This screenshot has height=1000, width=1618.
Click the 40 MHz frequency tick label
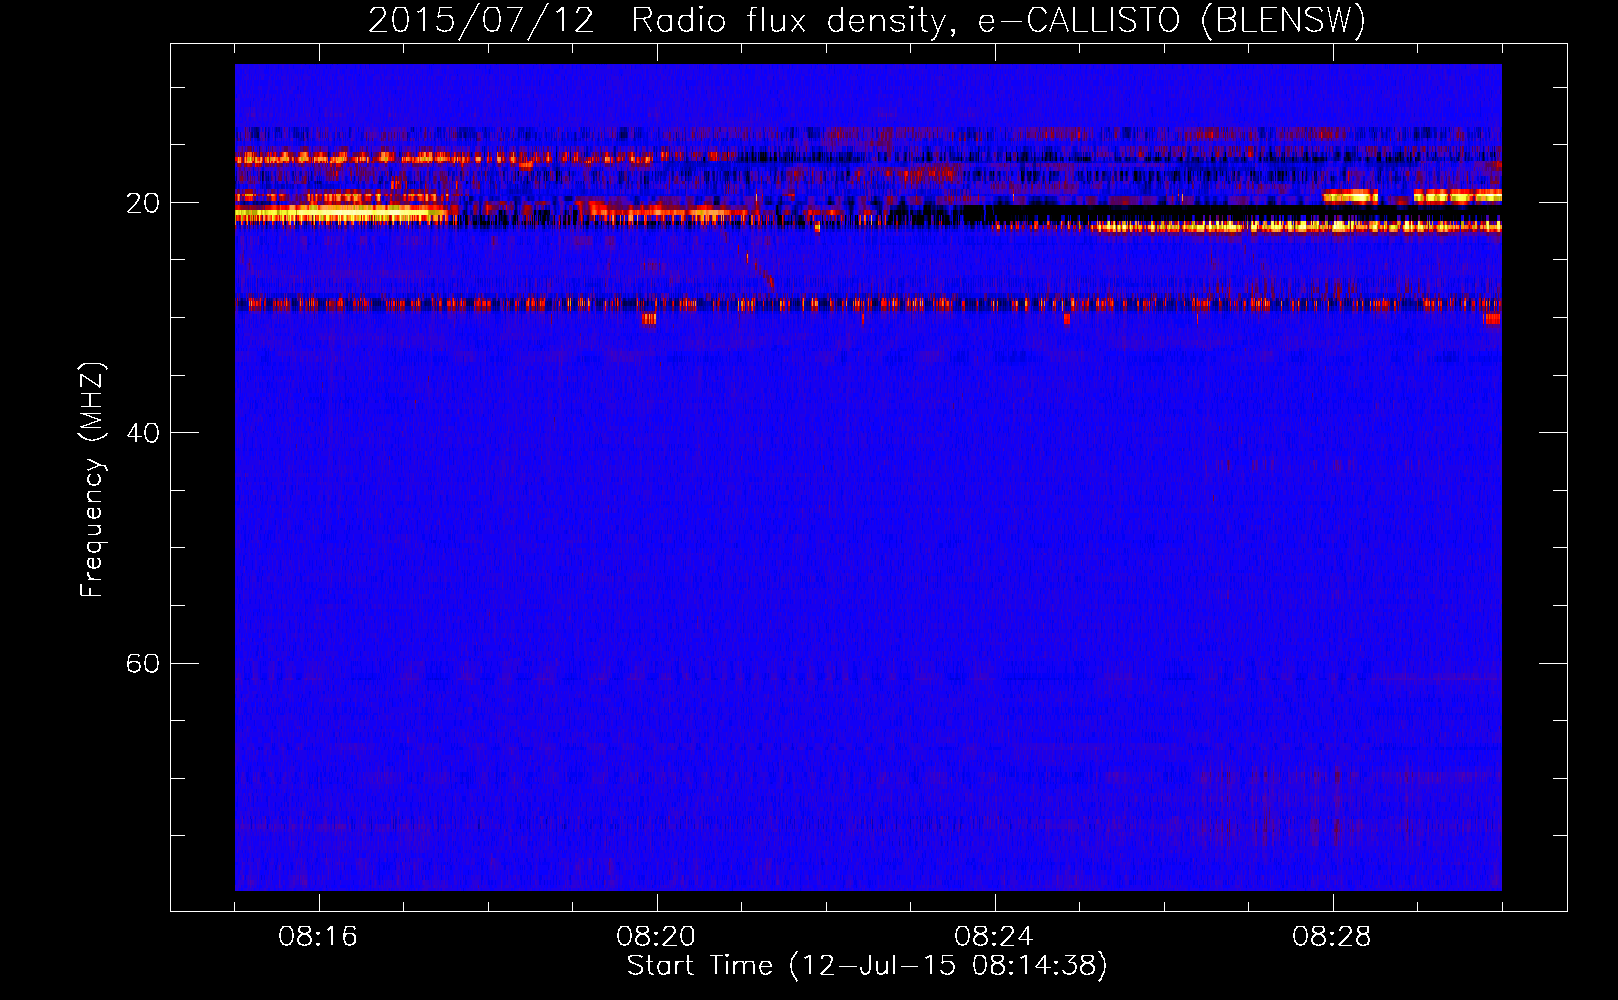(x=143, y=434)
